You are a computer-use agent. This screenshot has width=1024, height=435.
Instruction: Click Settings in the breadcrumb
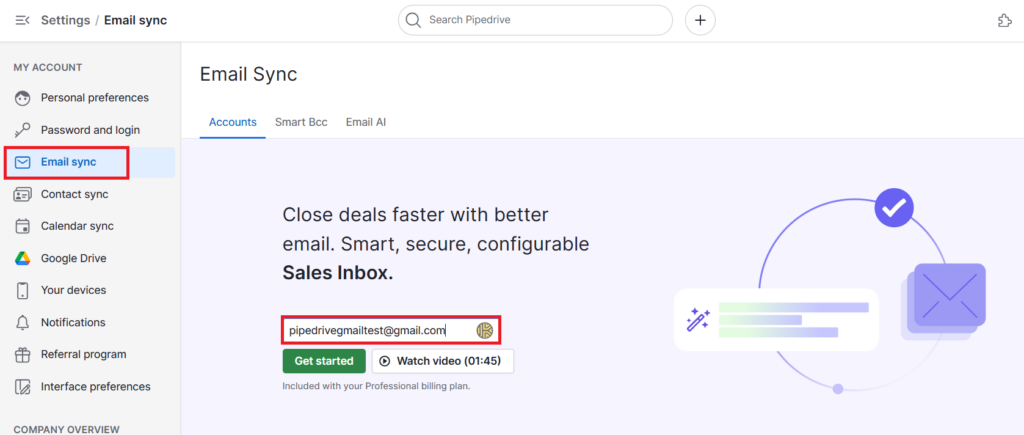[x=65, y=20]
